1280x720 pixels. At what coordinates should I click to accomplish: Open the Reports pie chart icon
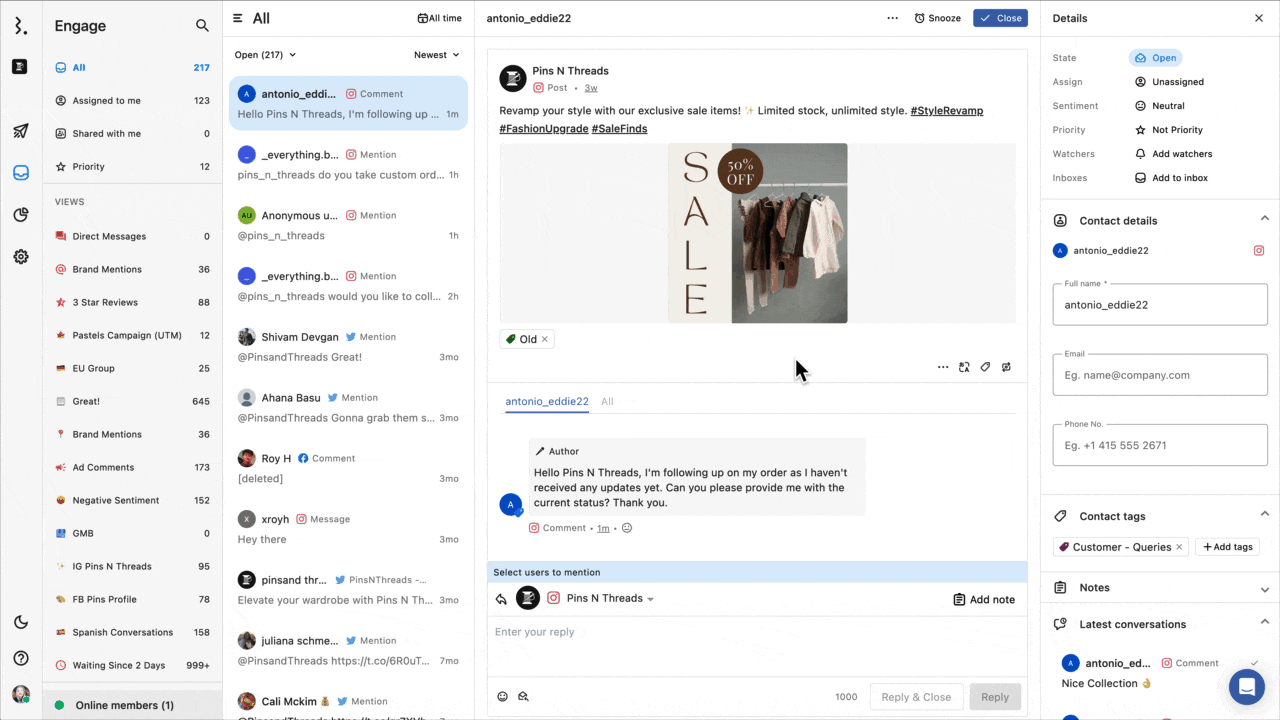pyautogui.click(x=20, y=215)
